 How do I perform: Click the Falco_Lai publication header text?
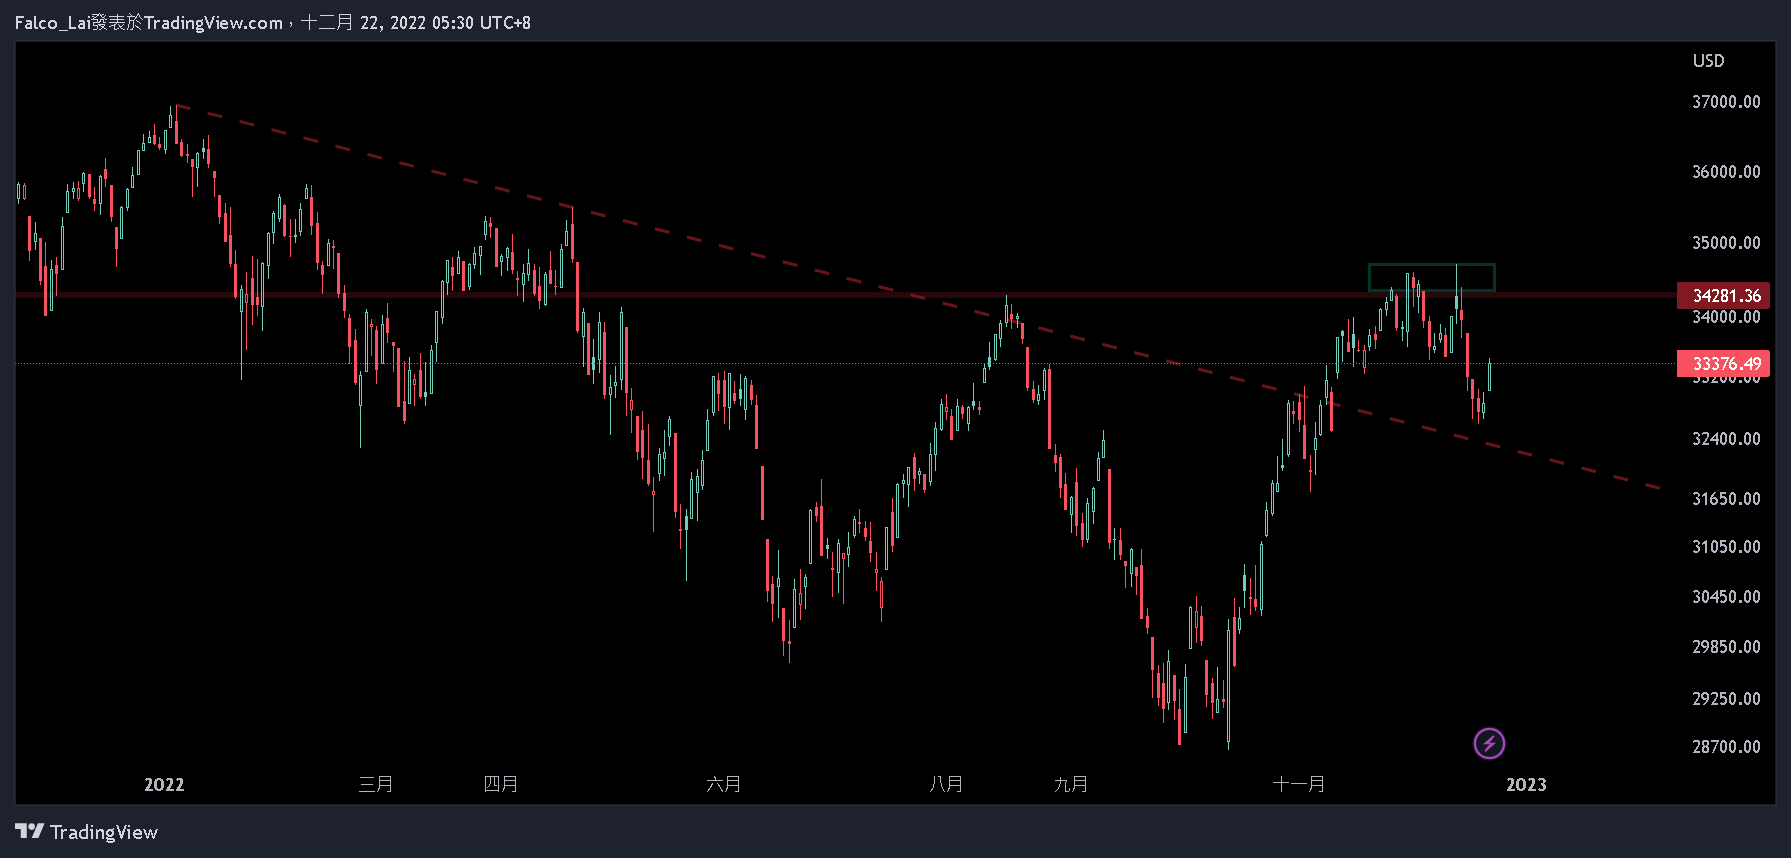(273, 23)
